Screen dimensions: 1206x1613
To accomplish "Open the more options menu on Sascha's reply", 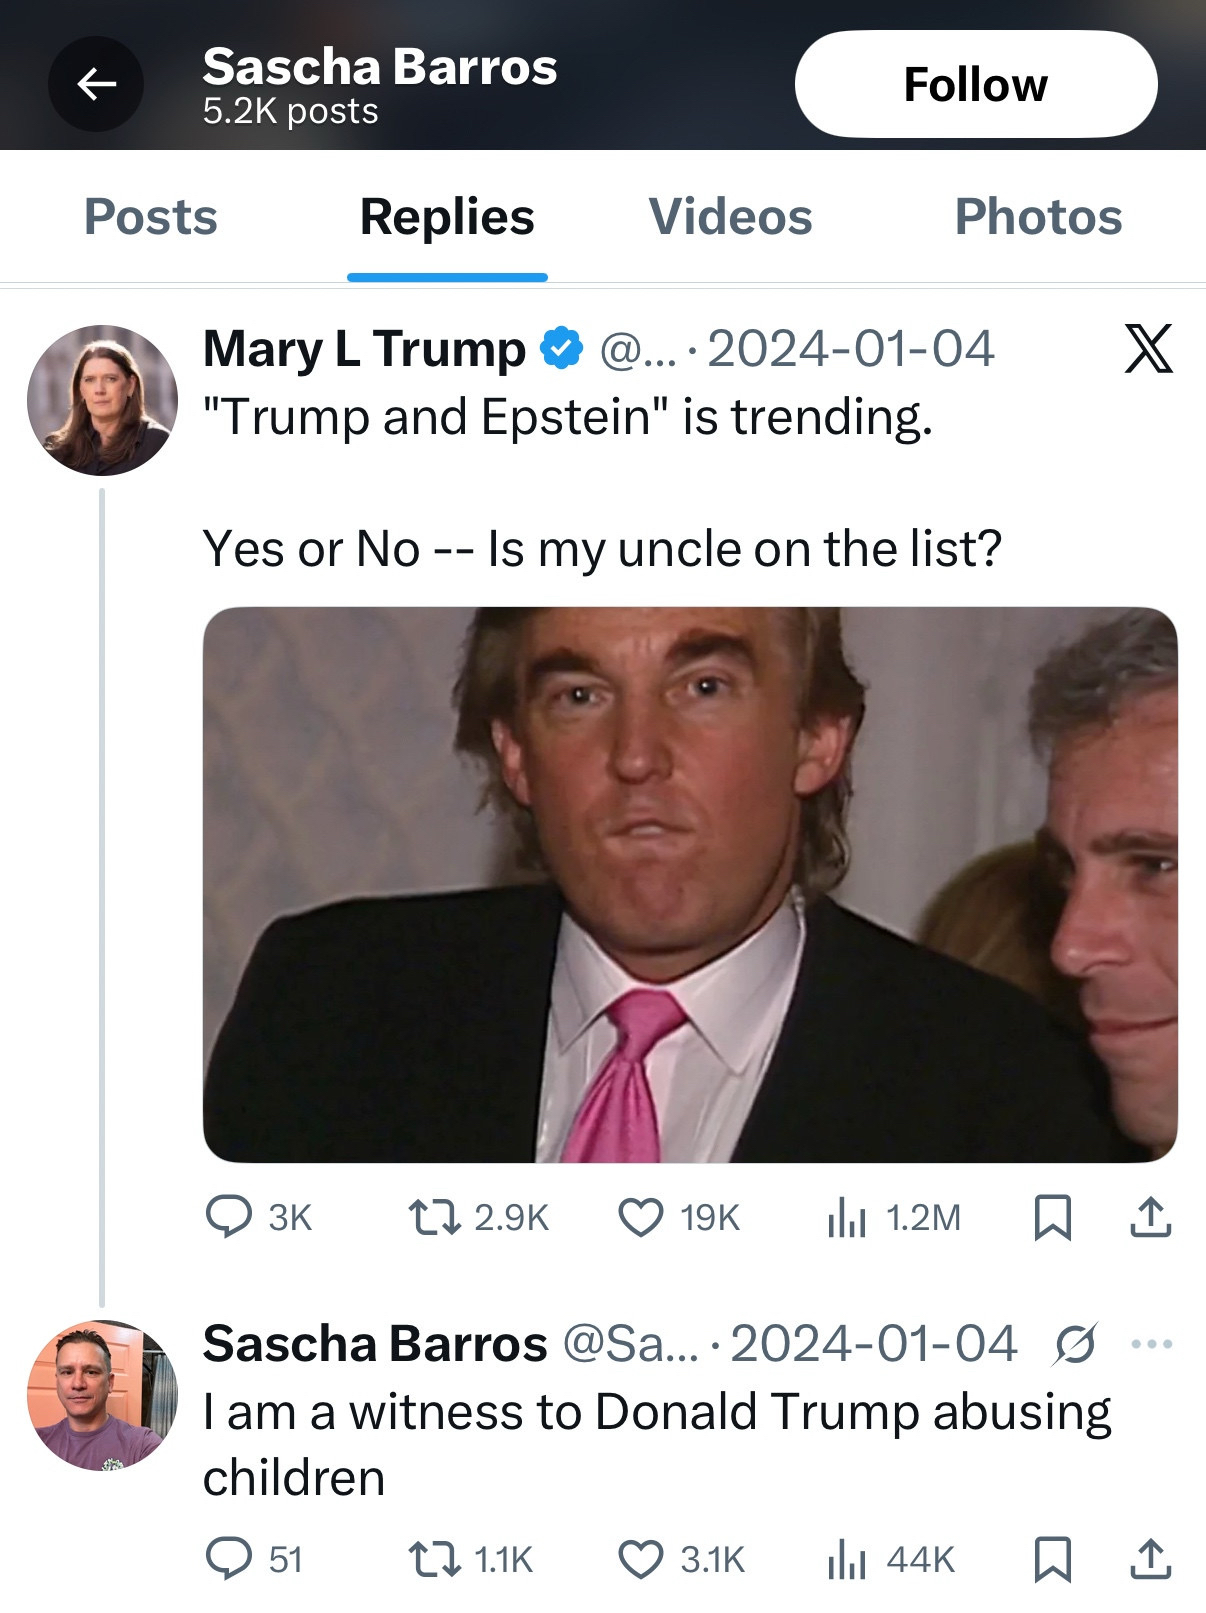I will click(1151, 1344).
